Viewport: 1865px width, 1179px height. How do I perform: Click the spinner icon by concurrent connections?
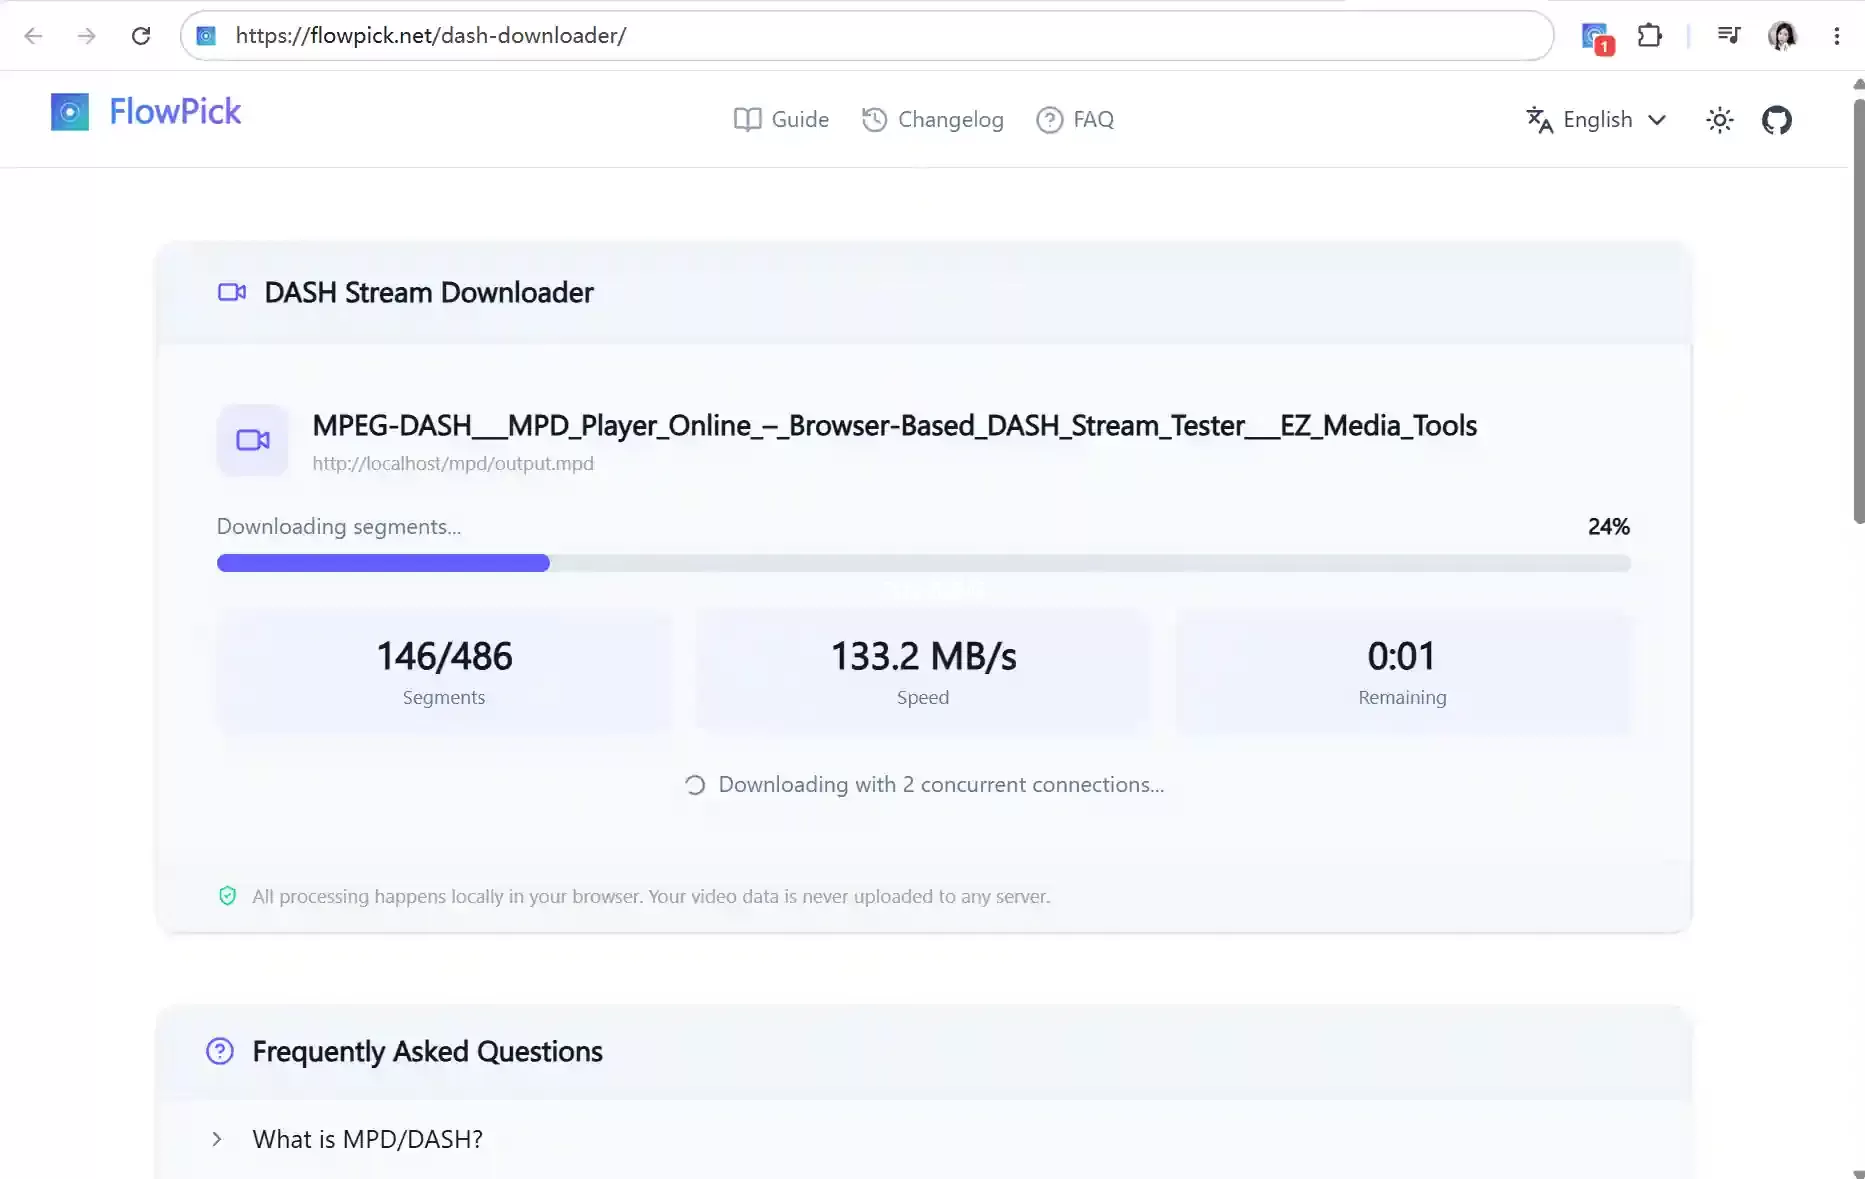(x=695, y=785)
